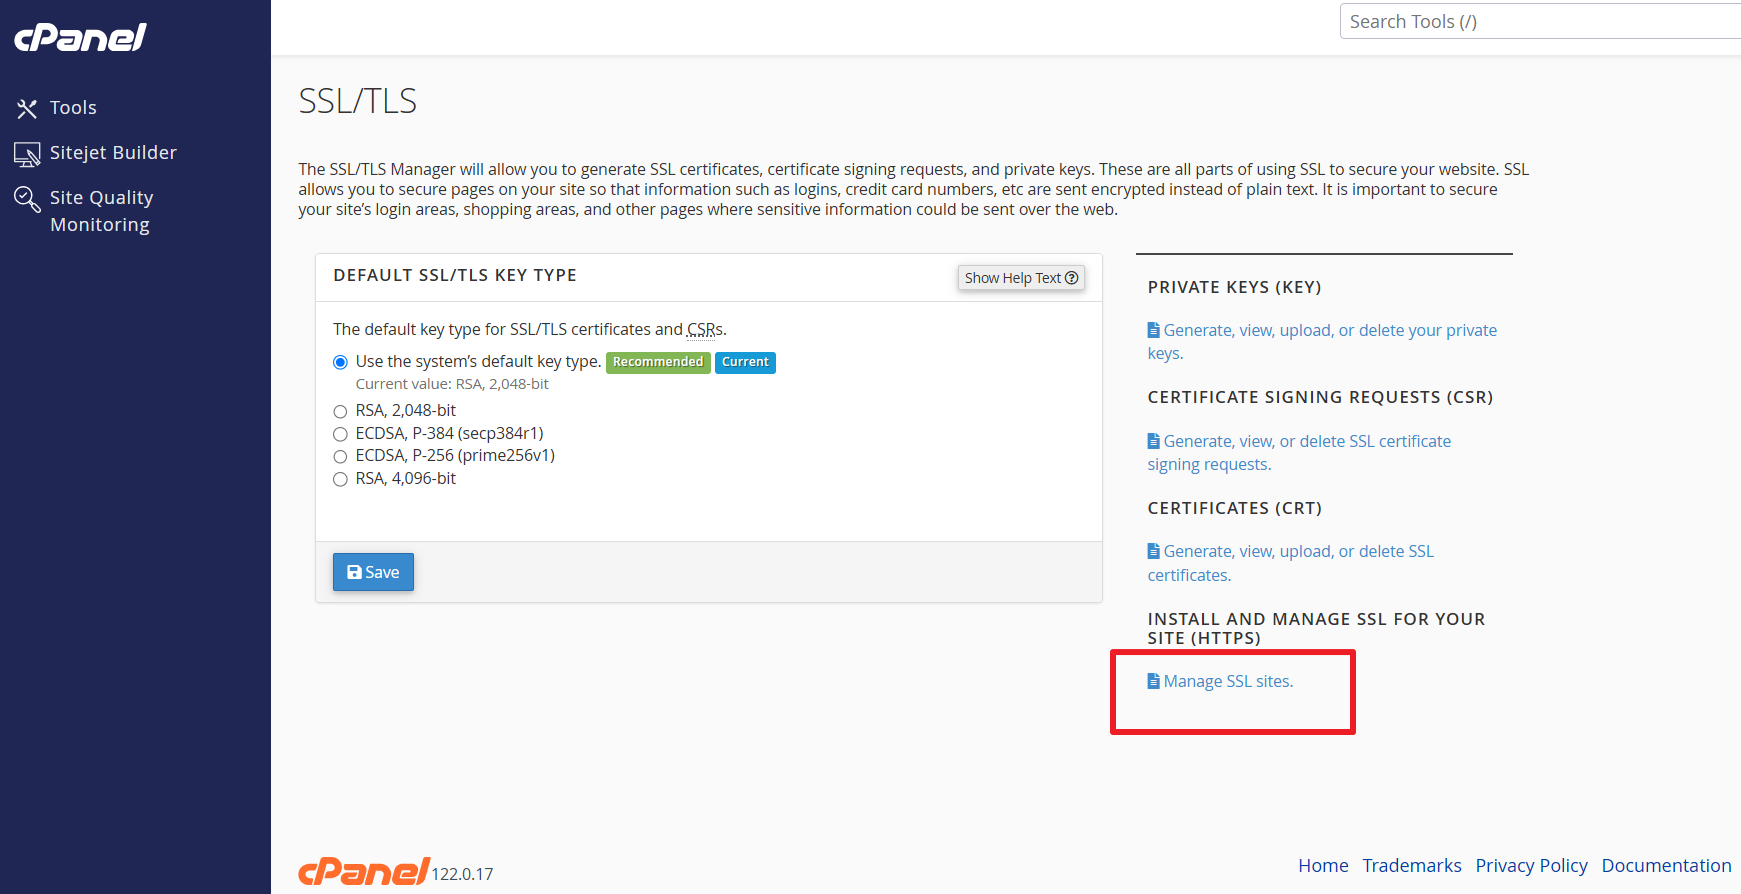This screenshot has height=894, width=1741.
Task: Select the RSA, 2,048-bit radio button
Action: tap(340, 411)
